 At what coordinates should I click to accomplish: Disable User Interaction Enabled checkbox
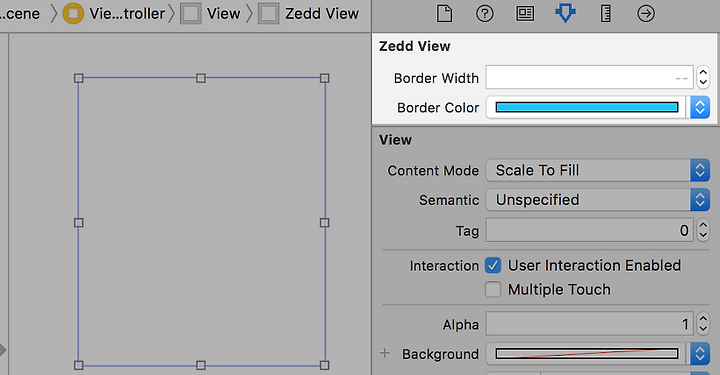[493, 265]
